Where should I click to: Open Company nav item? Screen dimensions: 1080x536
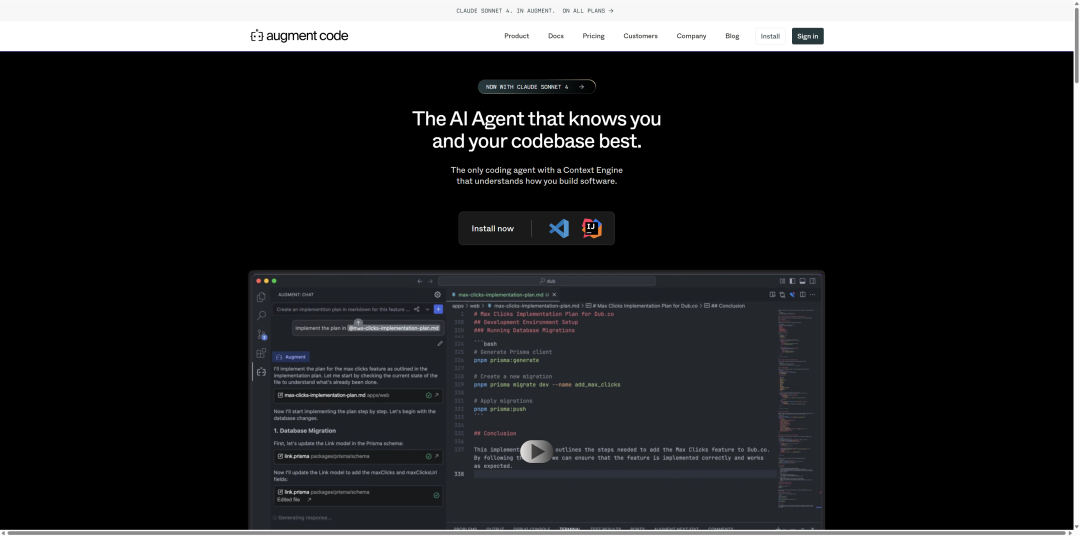click(x=691, y=36)
